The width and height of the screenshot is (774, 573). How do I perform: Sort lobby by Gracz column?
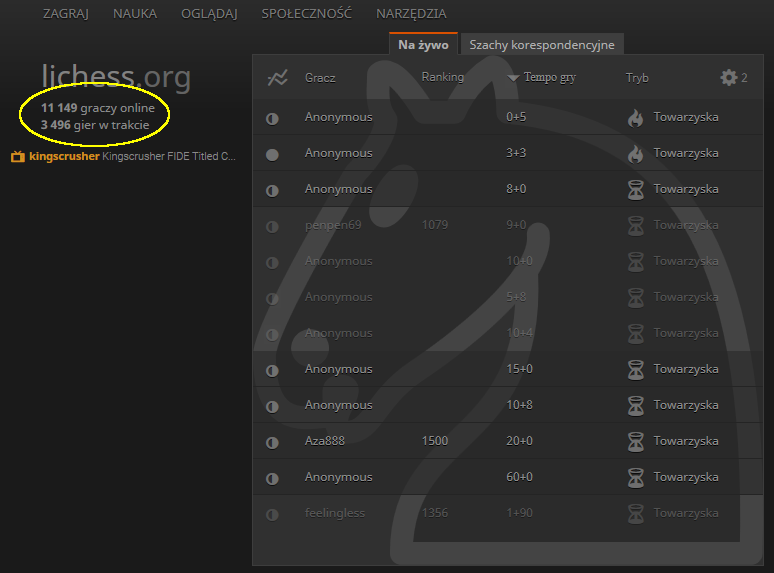tap(320, 77)
